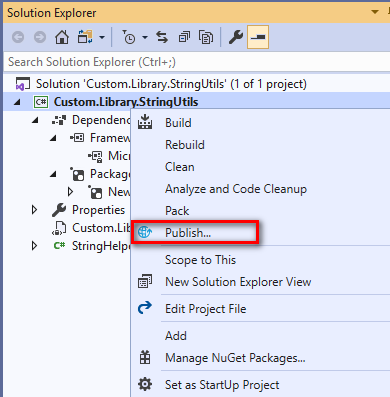Switch views with the folder view icon
Image resolution: width=390 pixels, height=397 pixels.
(x=85, y=37)
